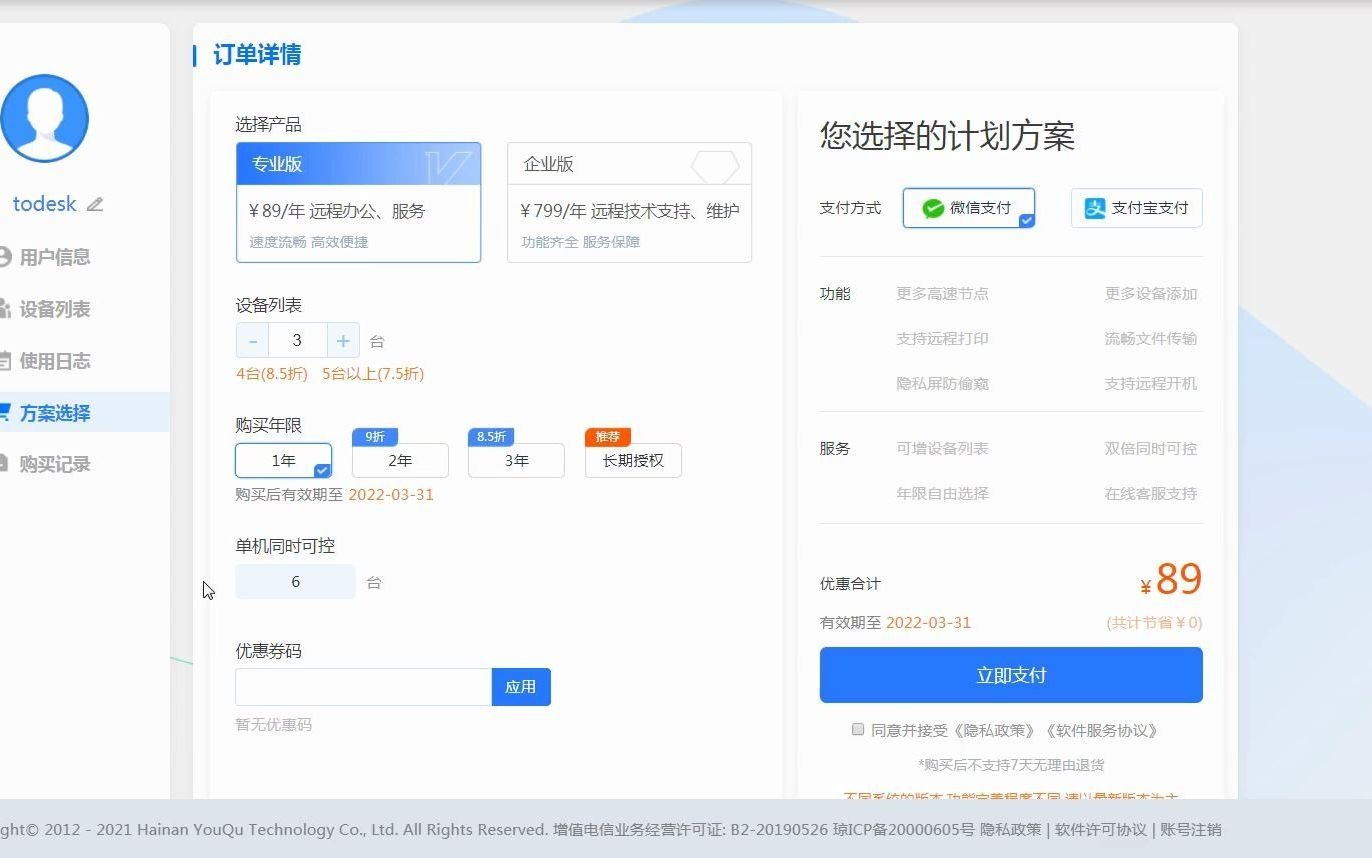Open 设备列表 in the sidebar
The image size is (1372, 858).
pos(55,309)
